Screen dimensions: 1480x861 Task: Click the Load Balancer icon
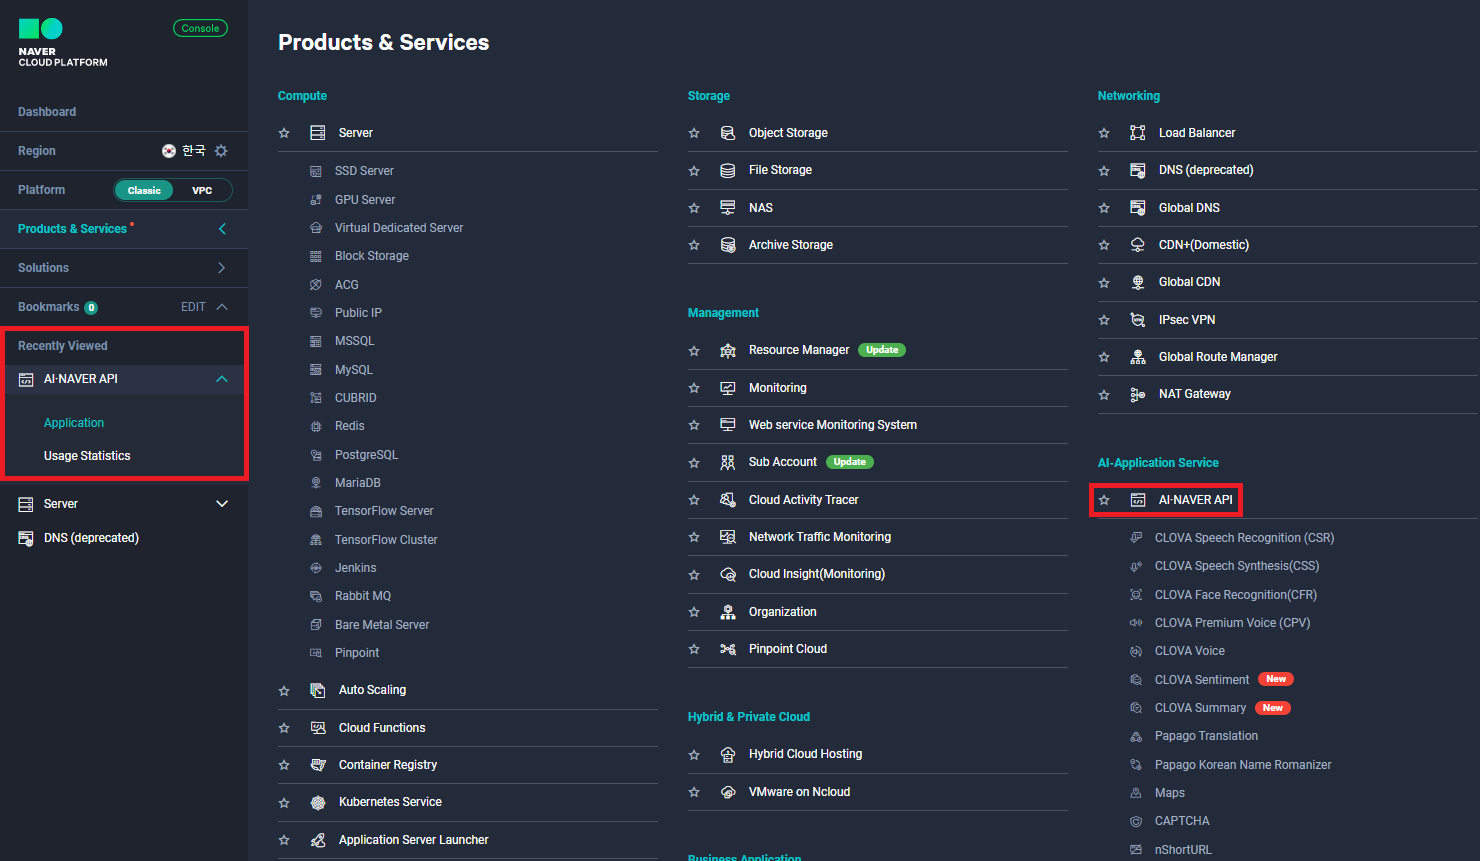[x=1138, y=133]
